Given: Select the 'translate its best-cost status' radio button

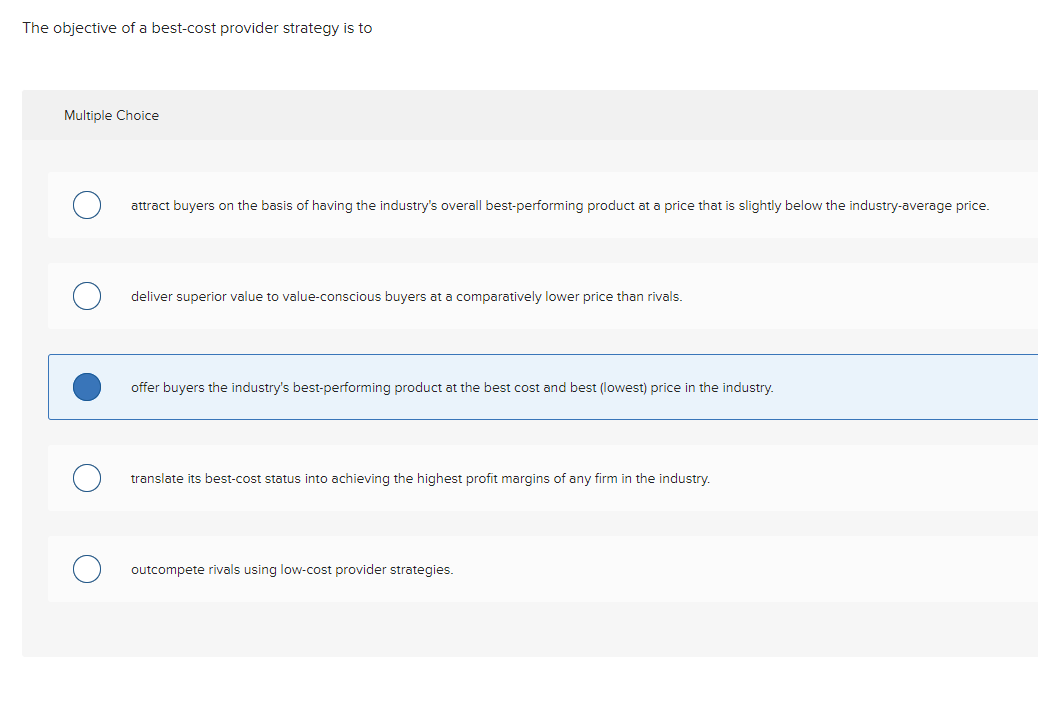Looking at the screenshot, I should (87, 478).
